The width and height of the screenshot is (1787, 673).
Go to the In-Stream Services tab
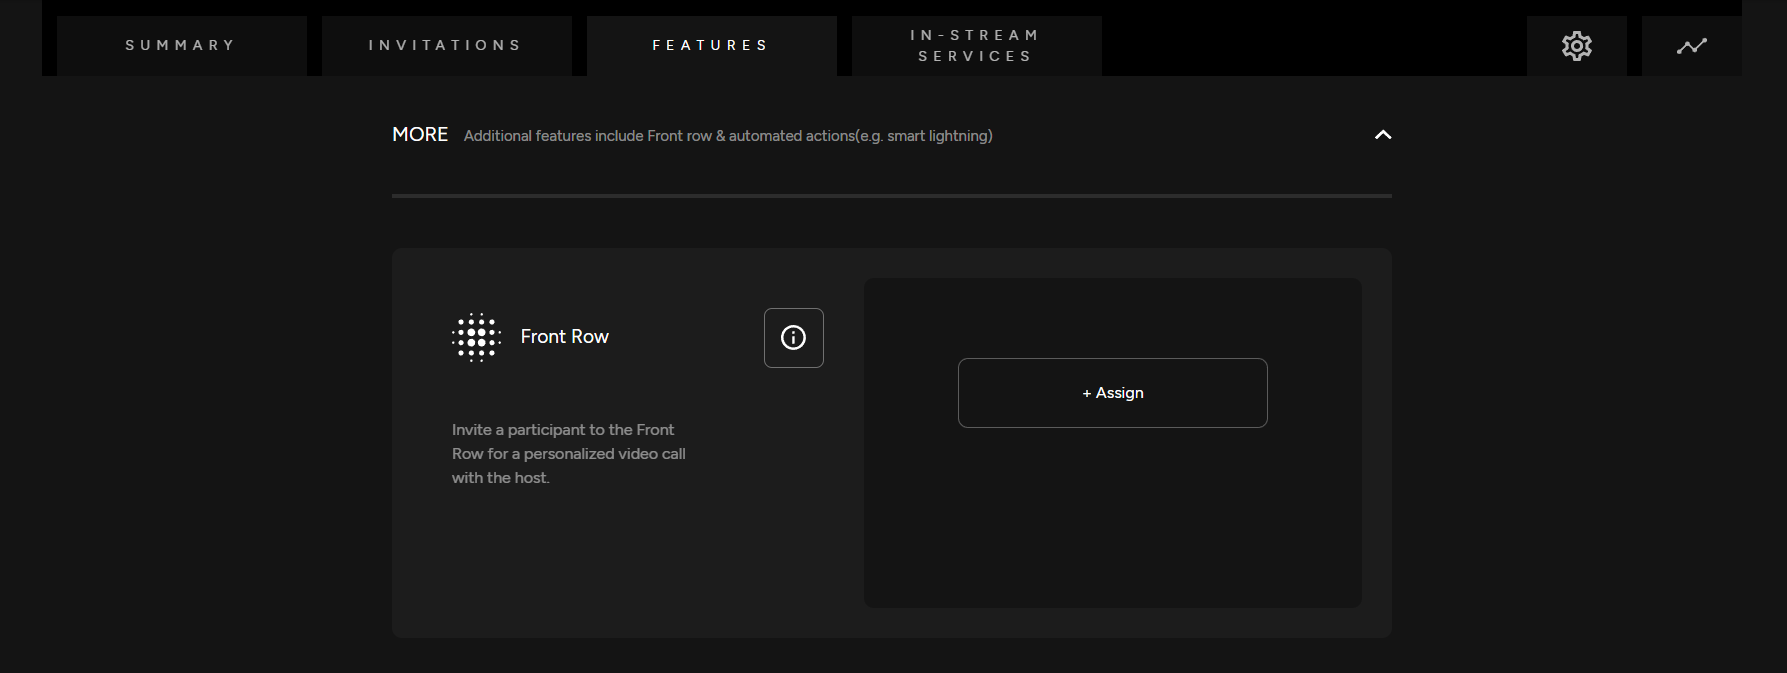point(976,45)
